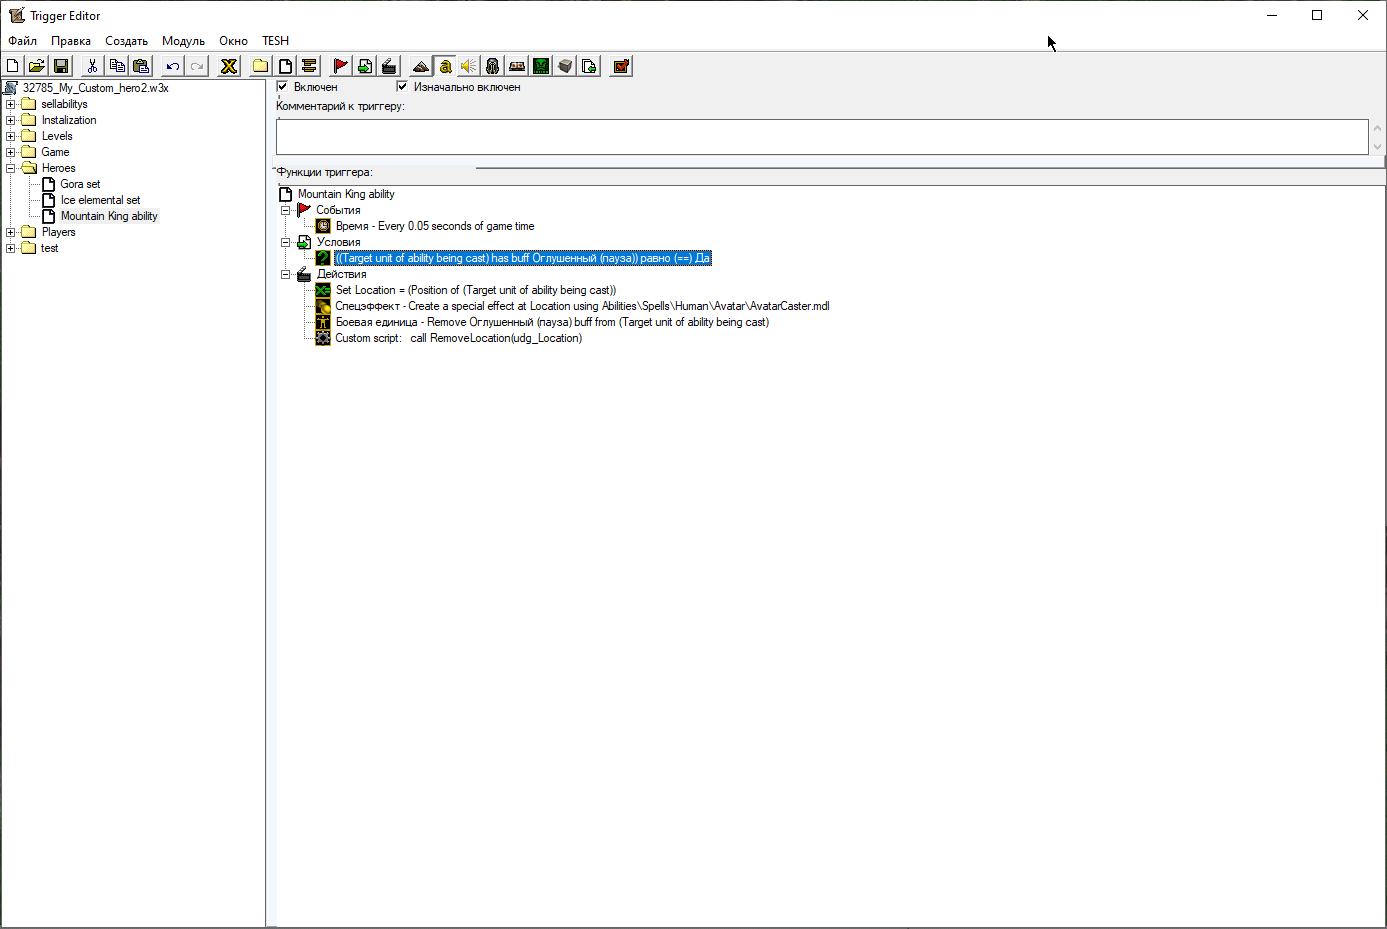Collapse the Действия section
This screenshot has height=929, width=1387.
286,274
